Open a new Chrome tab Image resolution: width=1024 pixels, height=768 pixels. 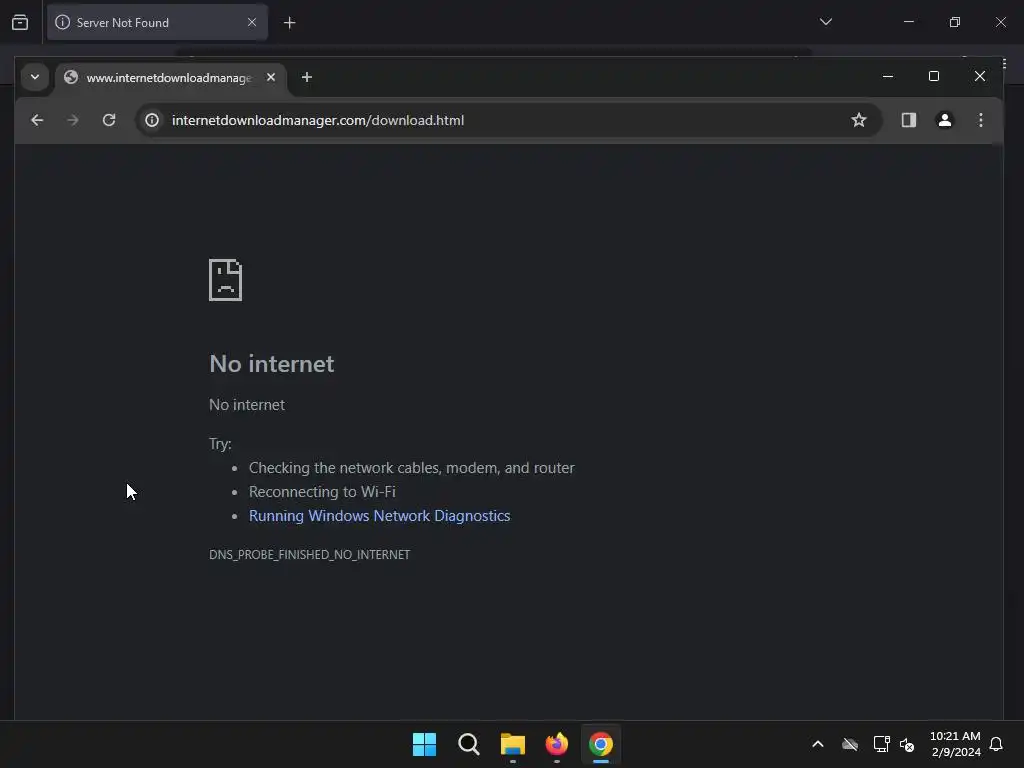306,77
